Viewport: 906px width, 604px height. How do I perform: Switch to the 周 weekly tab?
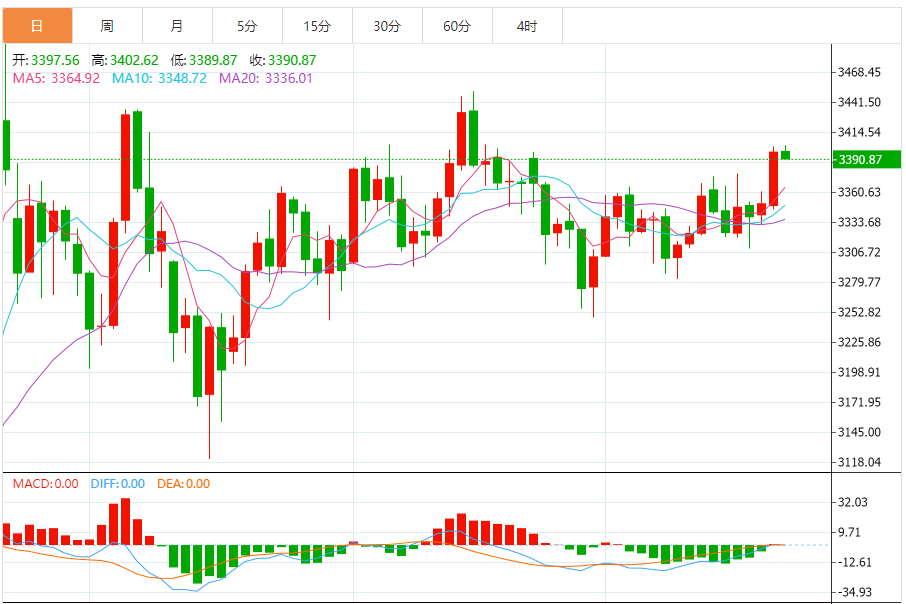coord(107,26)
